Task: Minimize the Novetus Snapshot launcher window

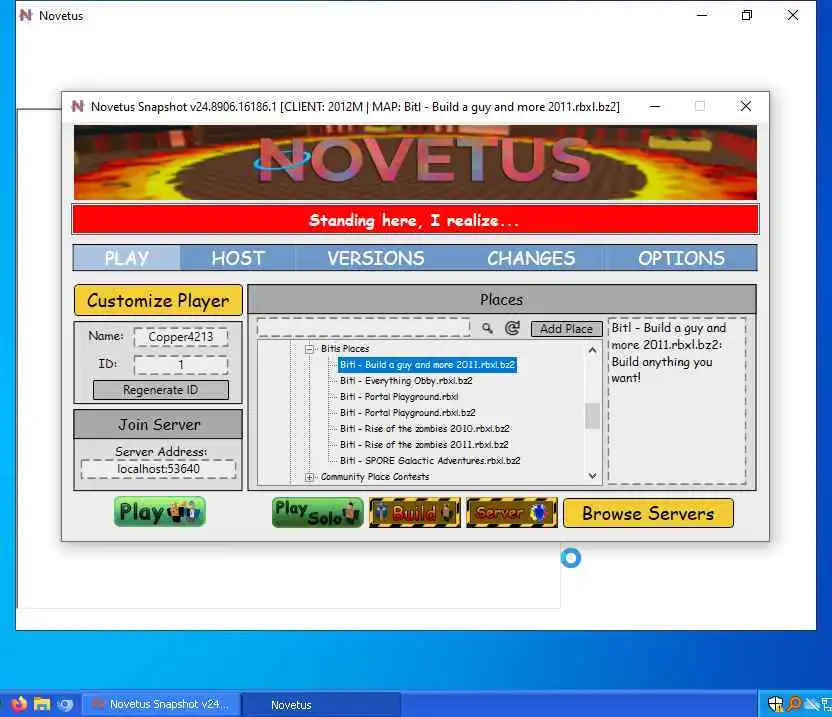Action: 655,106
